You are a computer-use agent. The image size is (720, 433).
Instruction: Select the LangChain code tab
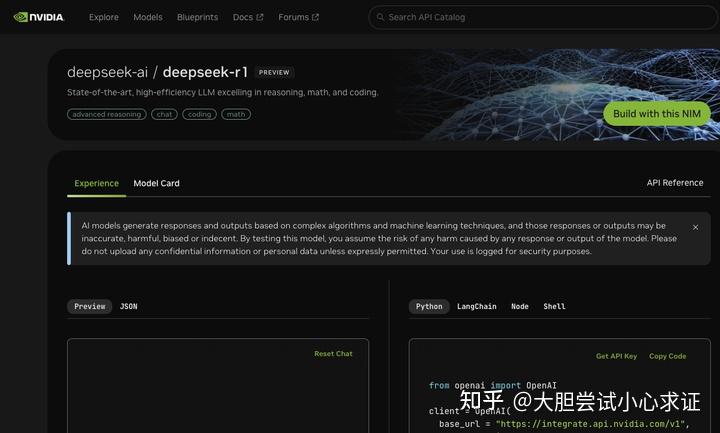click(477, 306)
